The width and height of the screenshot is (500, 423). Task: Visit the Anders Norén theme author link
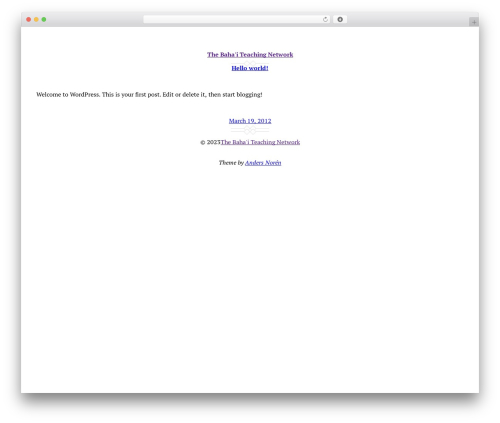tap(263, 163)
